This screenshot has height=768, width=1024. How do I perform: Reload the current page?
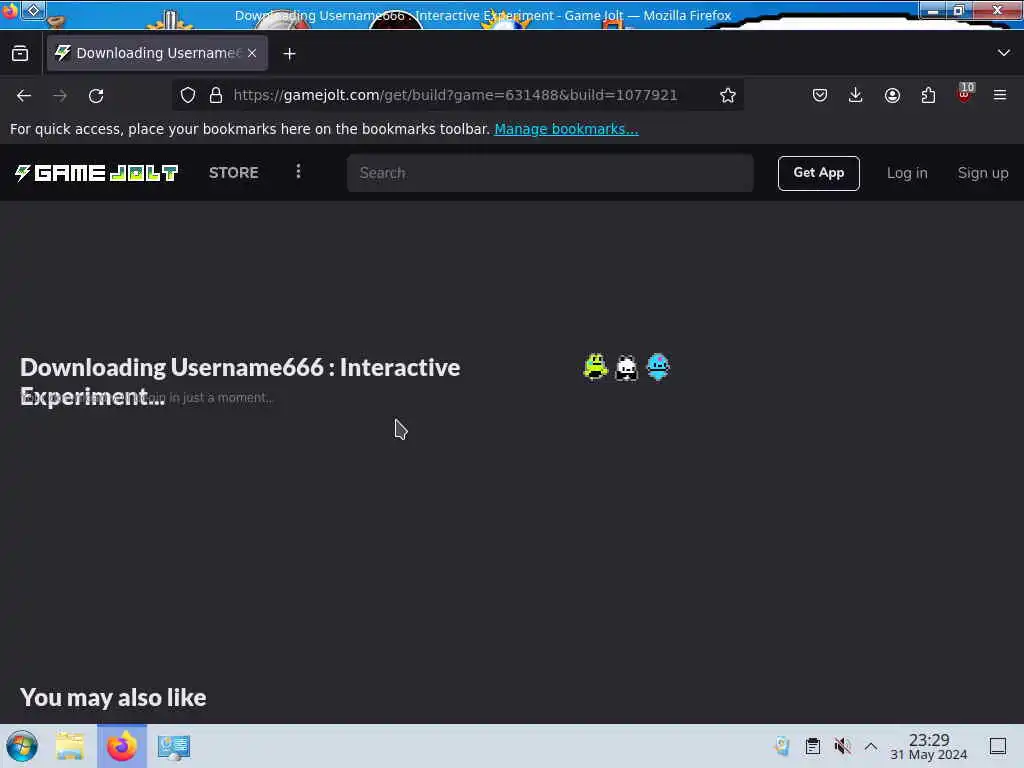click(96, 95)
